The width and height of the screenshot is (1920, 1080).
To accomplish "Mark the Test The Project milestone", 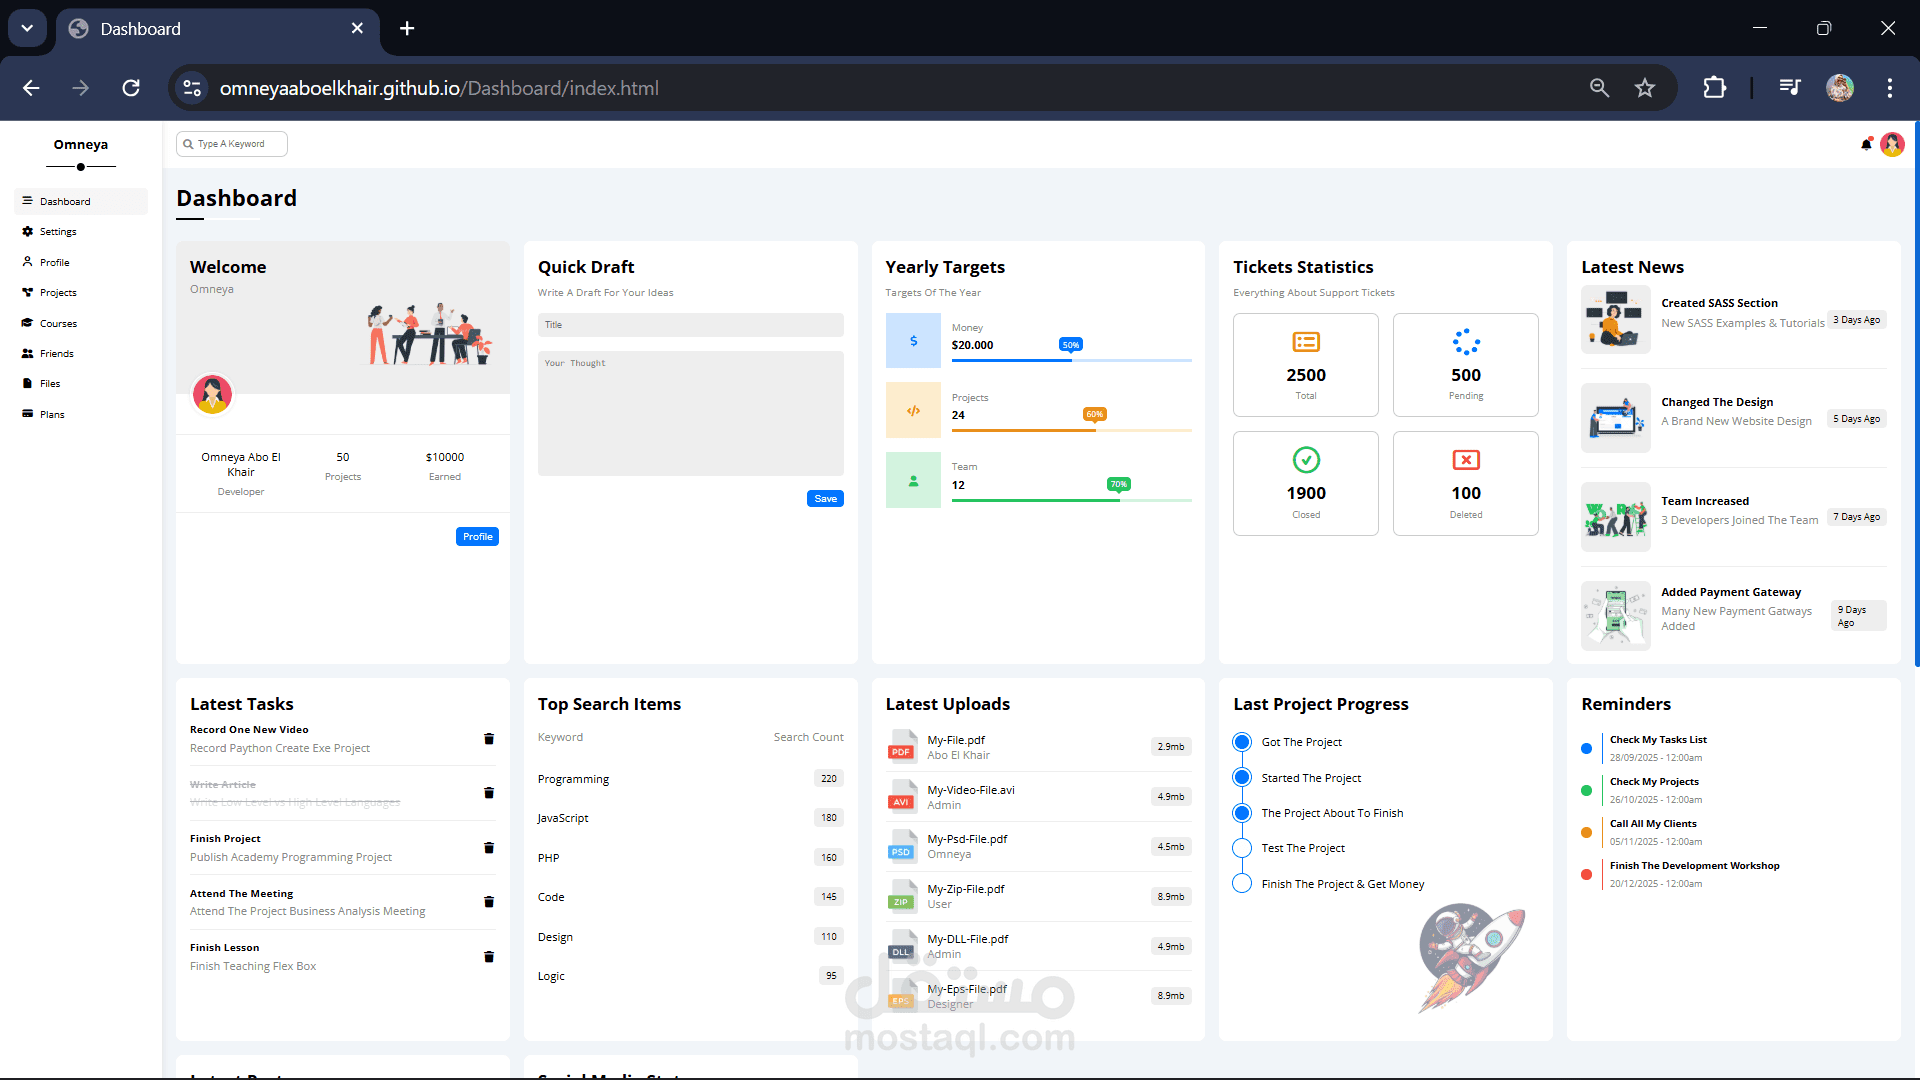I will pyautogui.click(x=1241, y=847).
